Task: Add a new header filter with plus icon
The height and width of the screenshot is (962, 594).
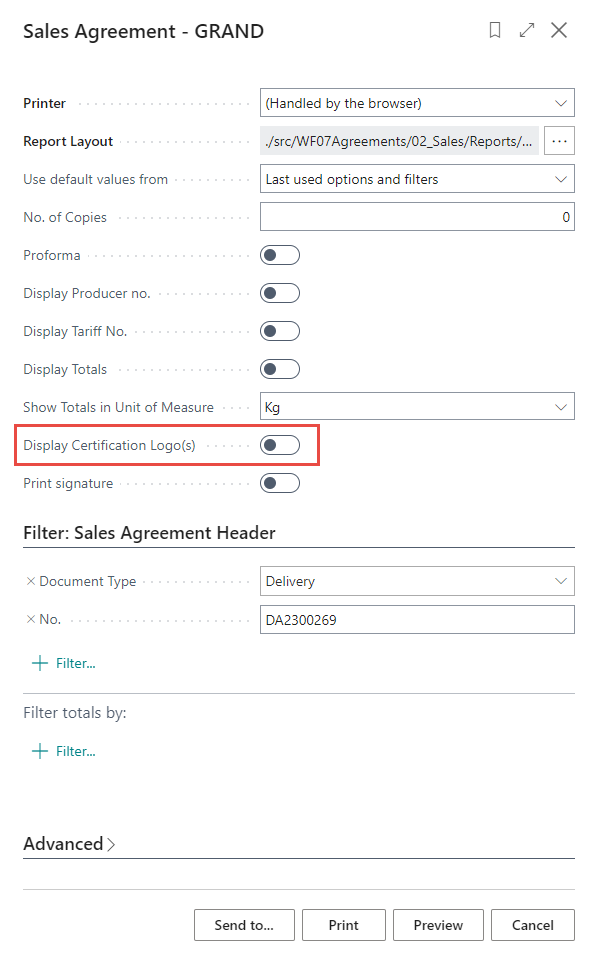Action: coord(64,663)
